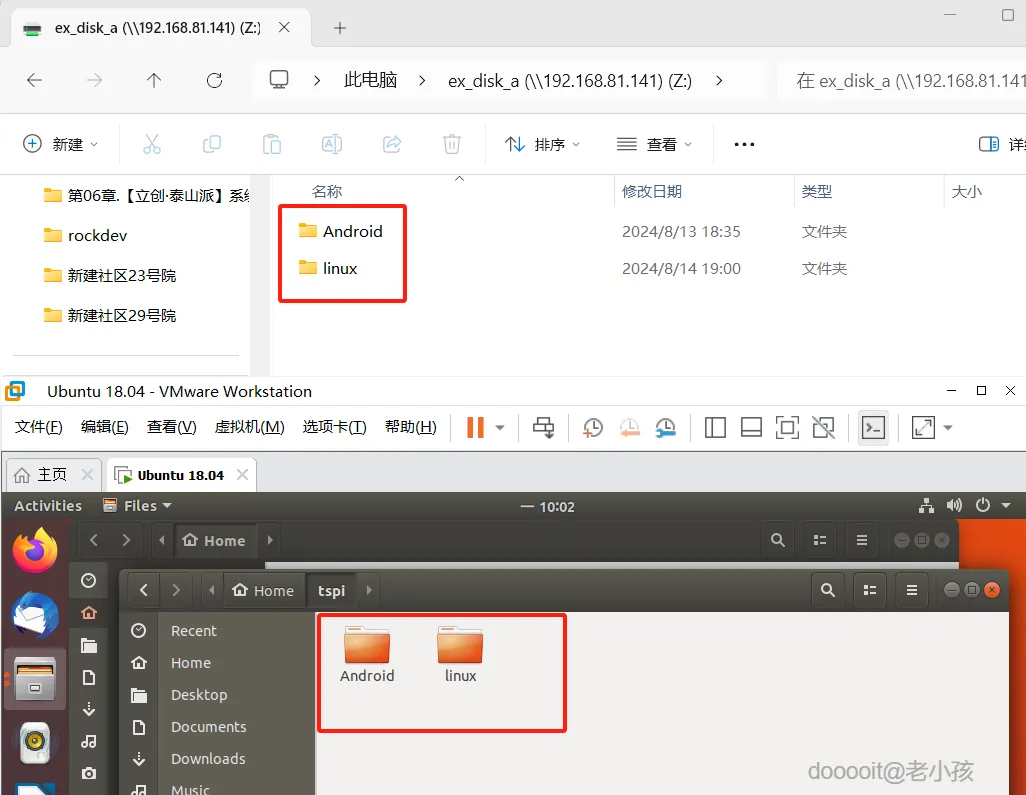Select Downloads in the Nautilus sidebar
This screenshot has height=795, width=1026.
click(x=208, y=758)
